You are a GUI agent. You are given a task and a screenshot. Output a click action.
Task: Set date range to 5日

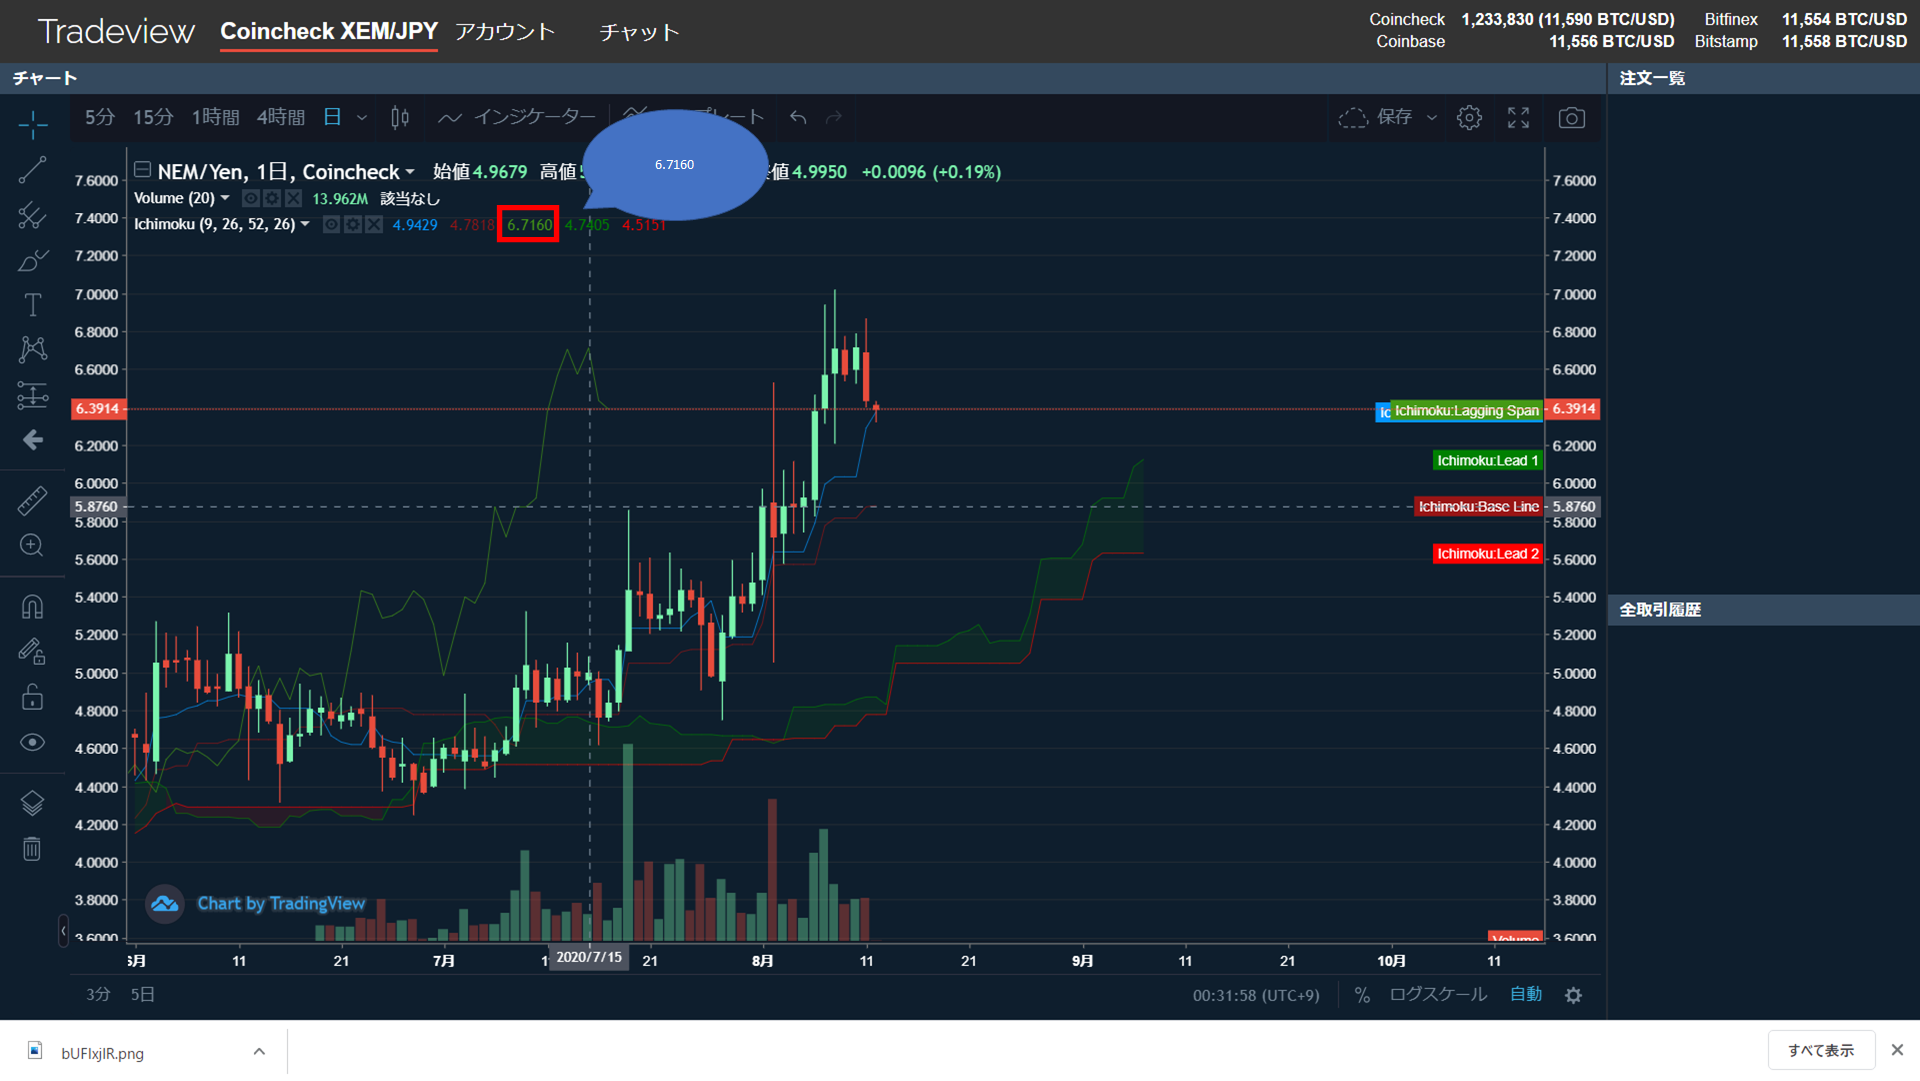pyautogui.click(x=143, y=995)
